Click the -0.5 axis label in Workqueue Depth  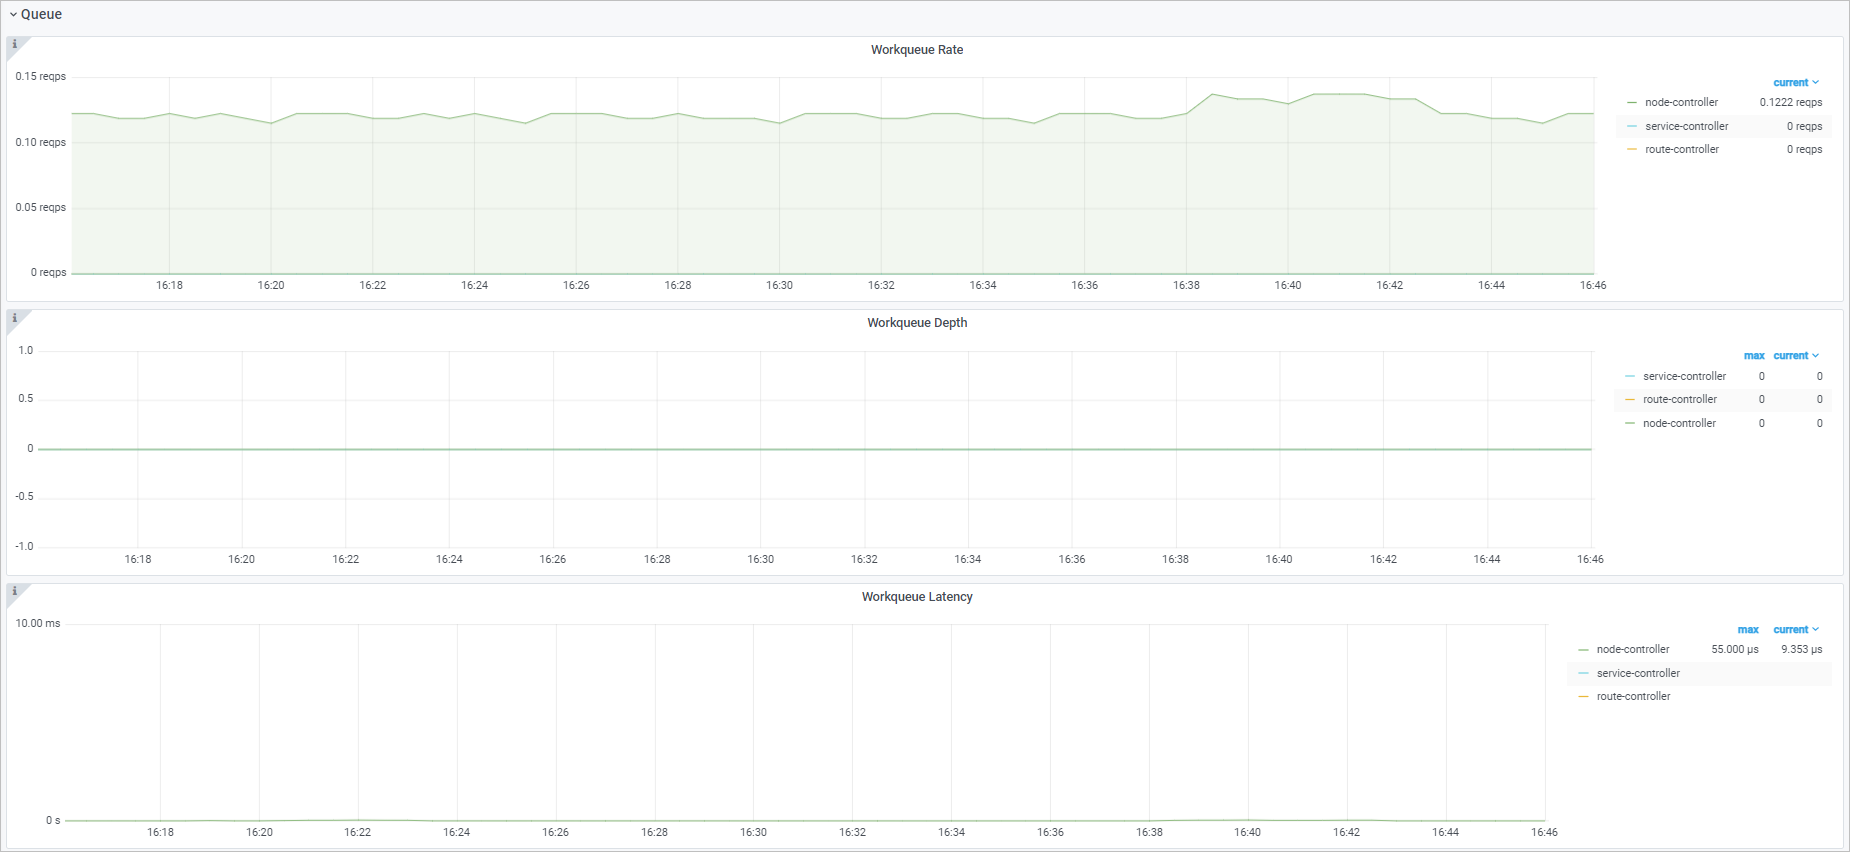[x=24, y=496]
